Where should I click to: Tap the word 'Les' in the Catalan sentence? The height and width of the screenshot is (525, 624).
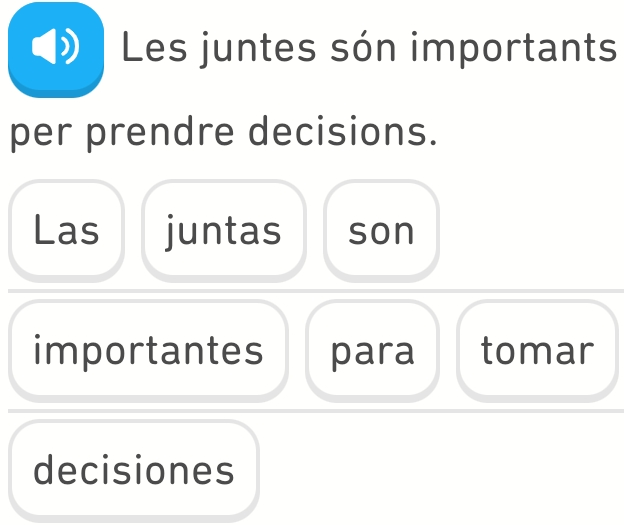click(x=148, y=47)
